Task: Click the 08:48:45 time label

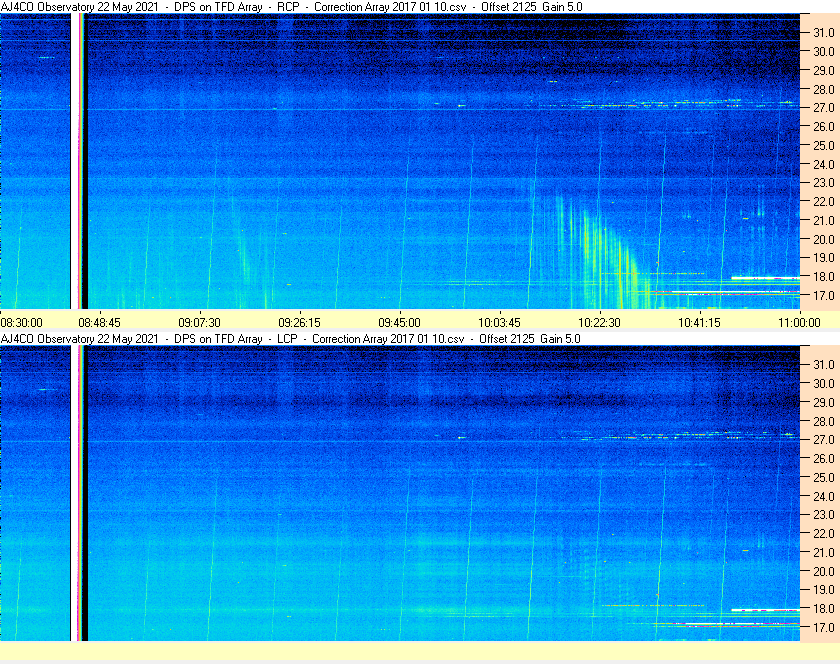Action: (100, 323)
